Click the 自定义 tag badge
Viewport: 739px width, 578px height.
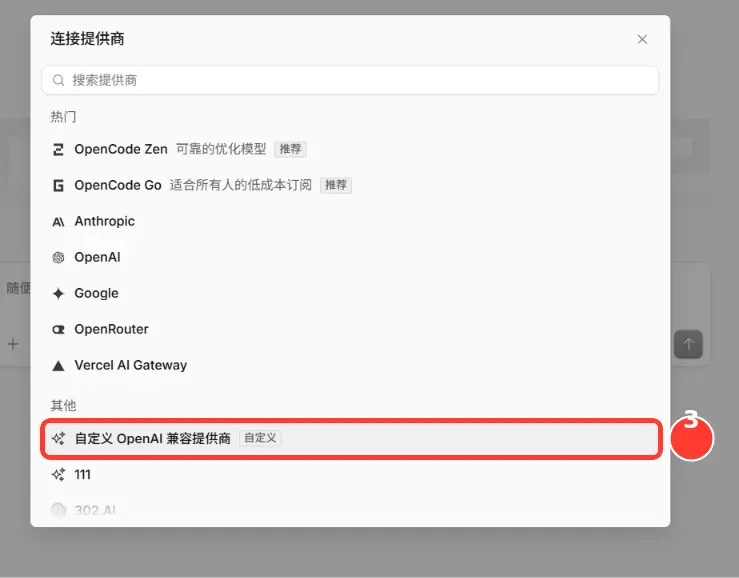pos(260,438)
